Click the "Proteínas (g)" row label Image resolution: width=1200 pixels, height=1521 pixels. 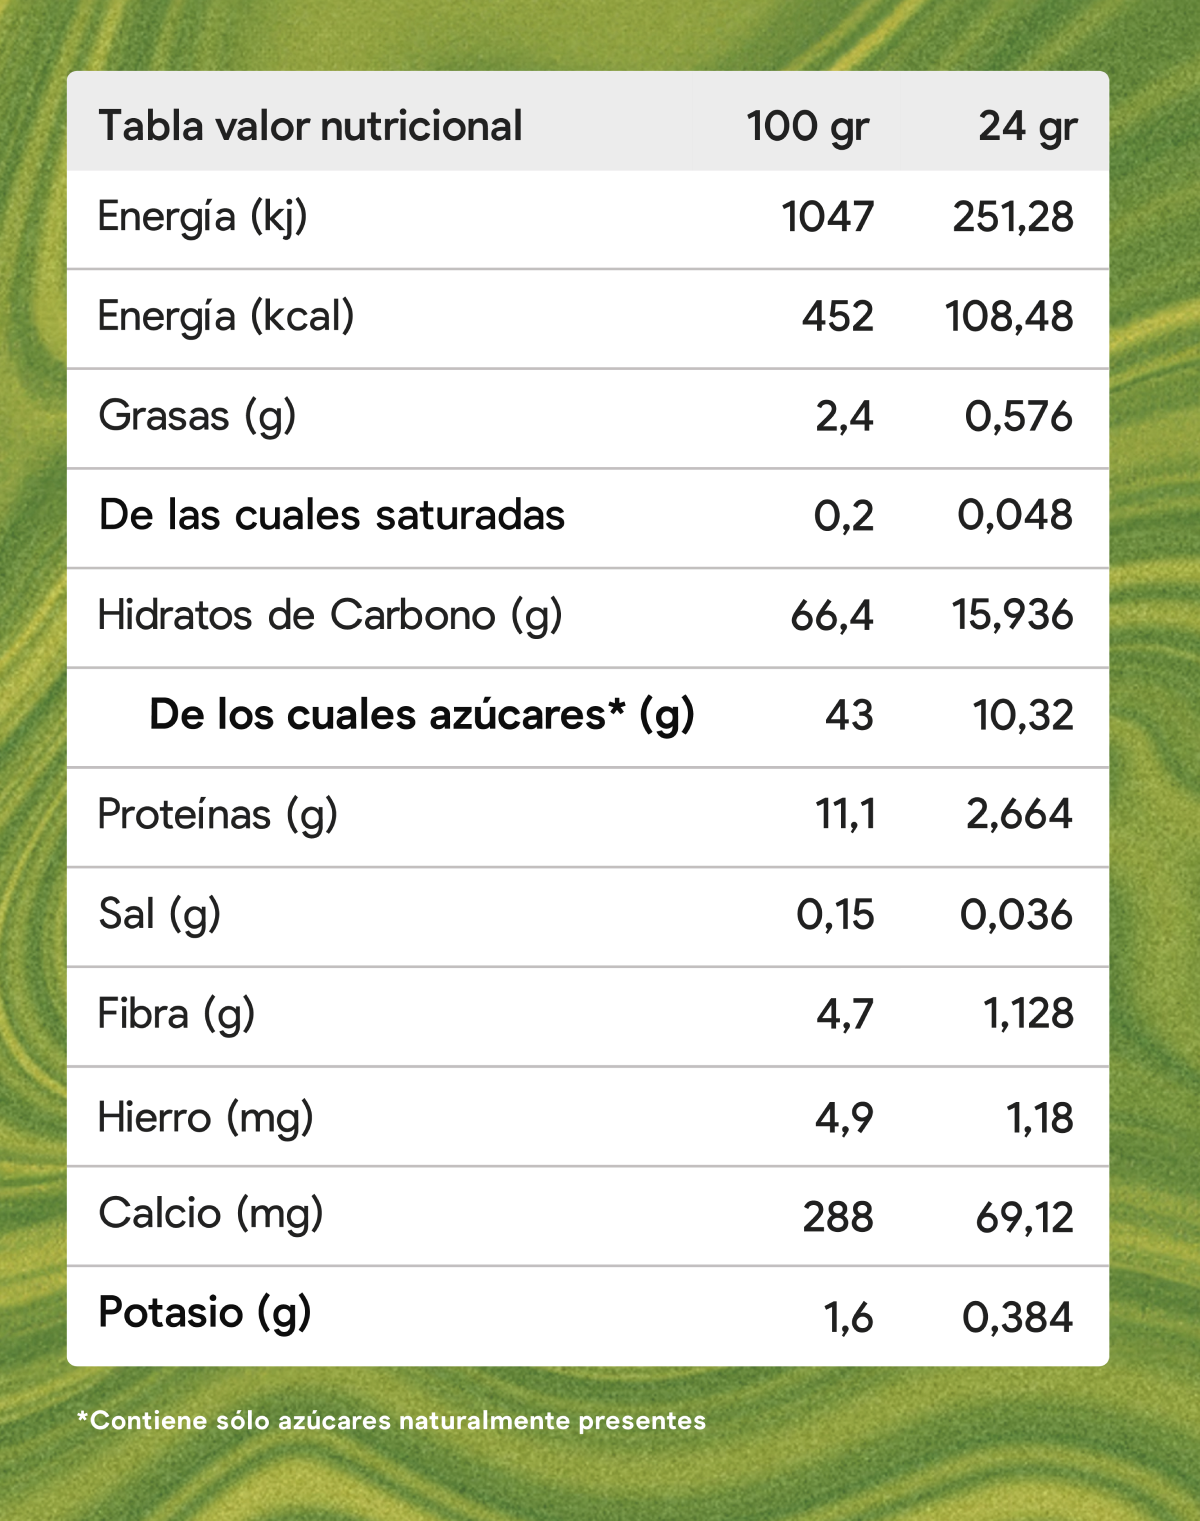[217, 815]
